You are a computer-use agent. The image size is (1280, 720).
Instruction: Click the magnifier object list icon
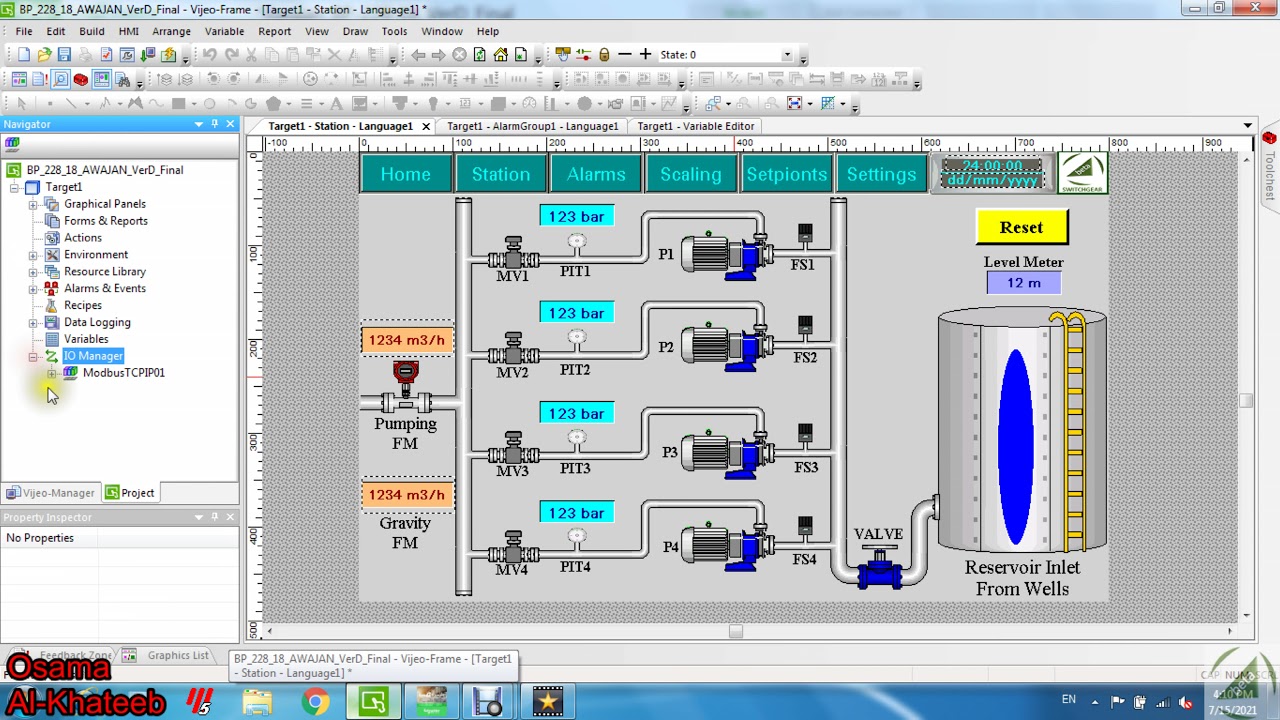[x=60, y=79]
